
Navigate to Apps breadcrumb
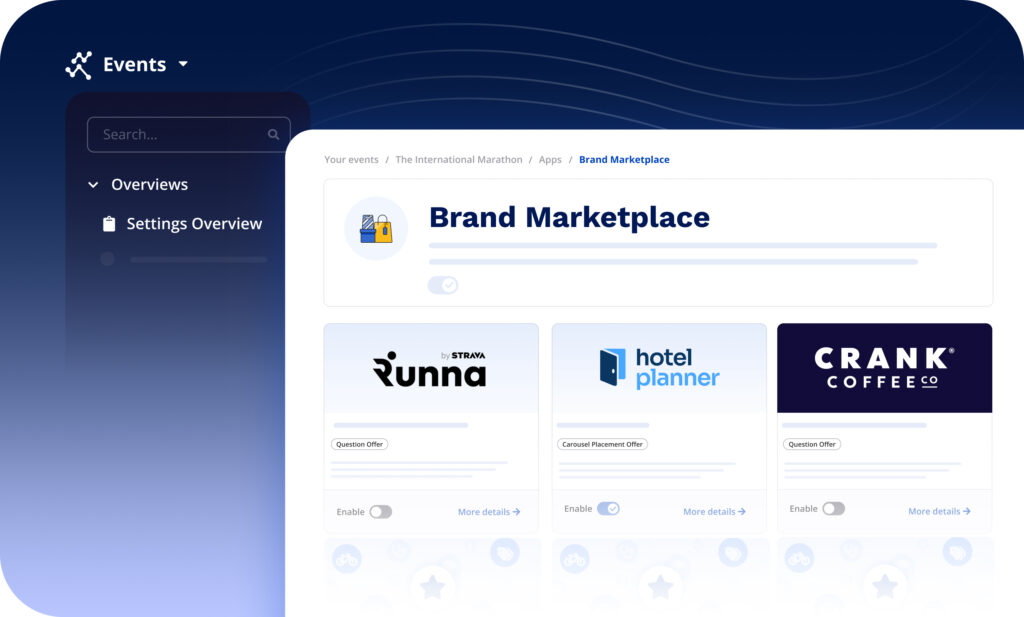(550, 160)
